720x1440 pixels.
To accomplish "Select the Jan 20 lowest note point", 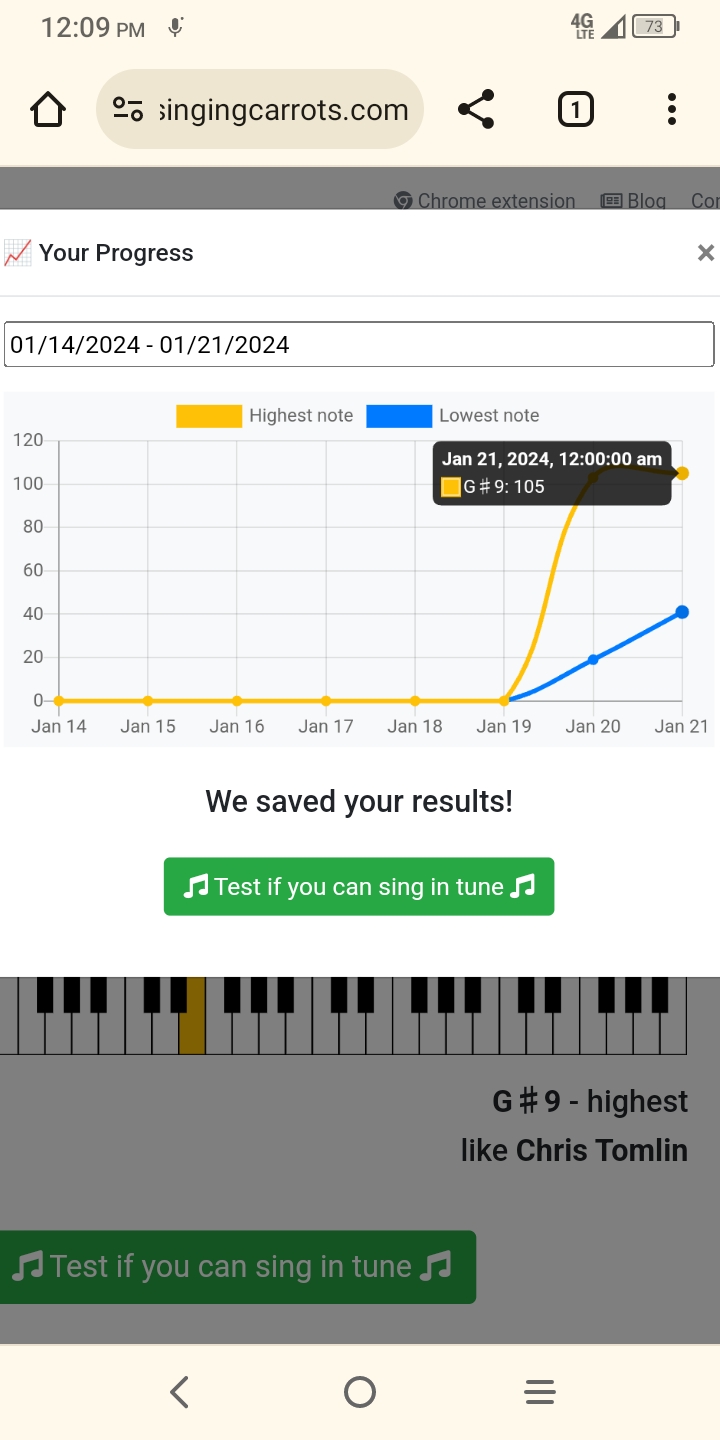I will pyautogui.click(x=593, y=659).
